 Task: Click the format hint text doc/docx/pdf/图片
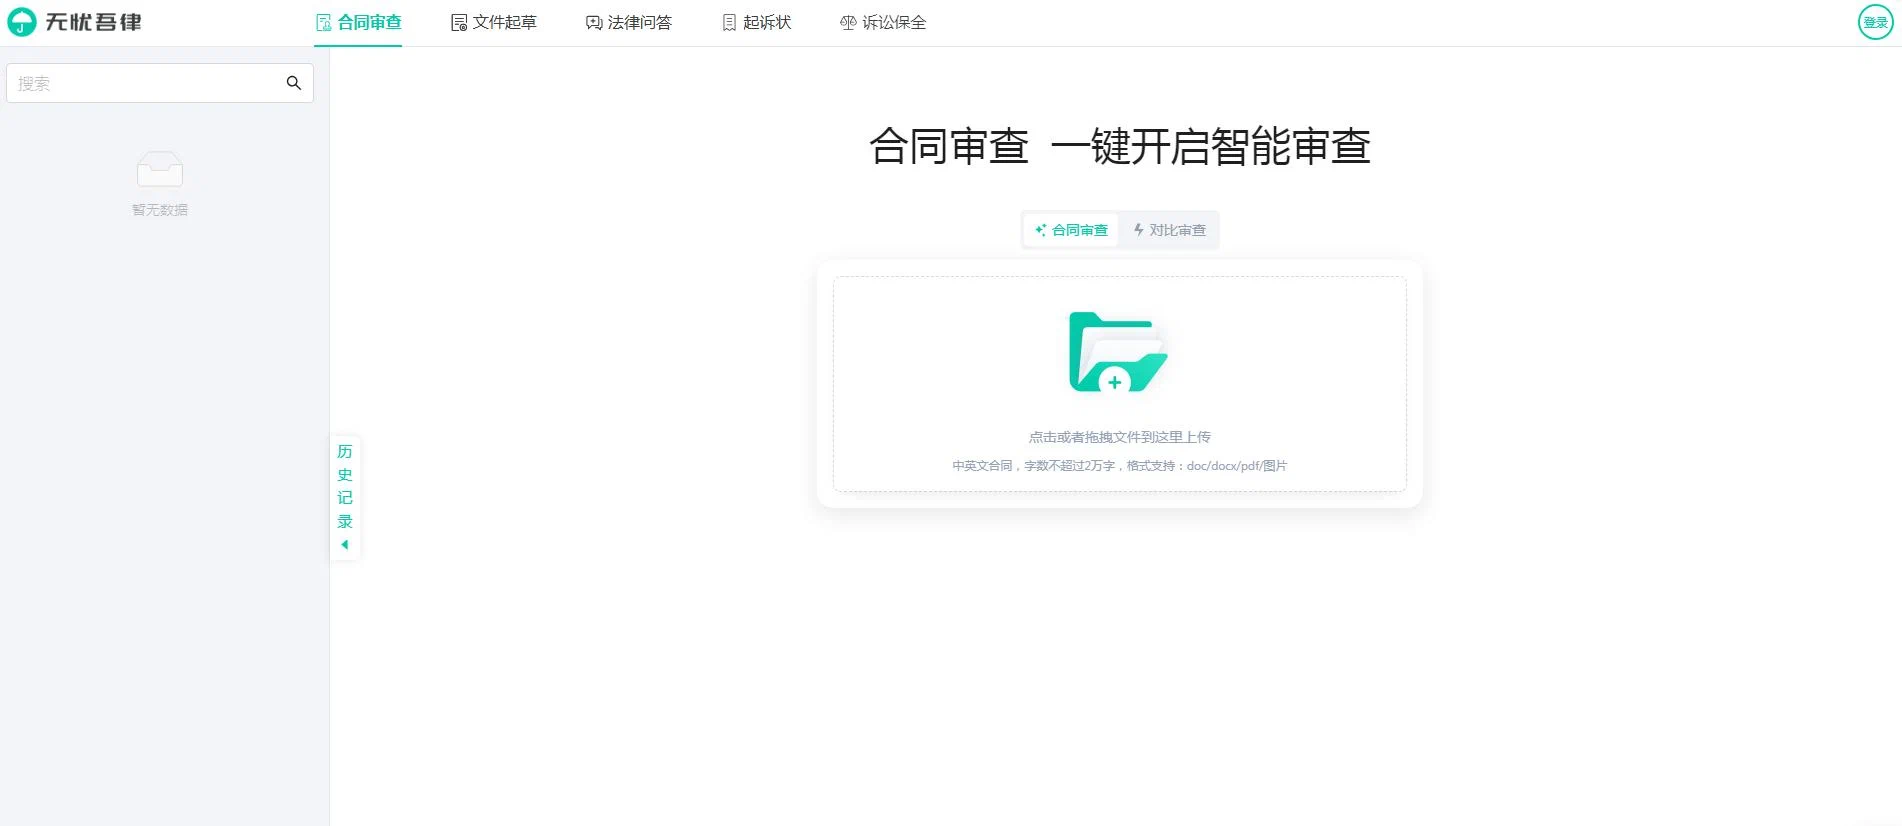1119,466
